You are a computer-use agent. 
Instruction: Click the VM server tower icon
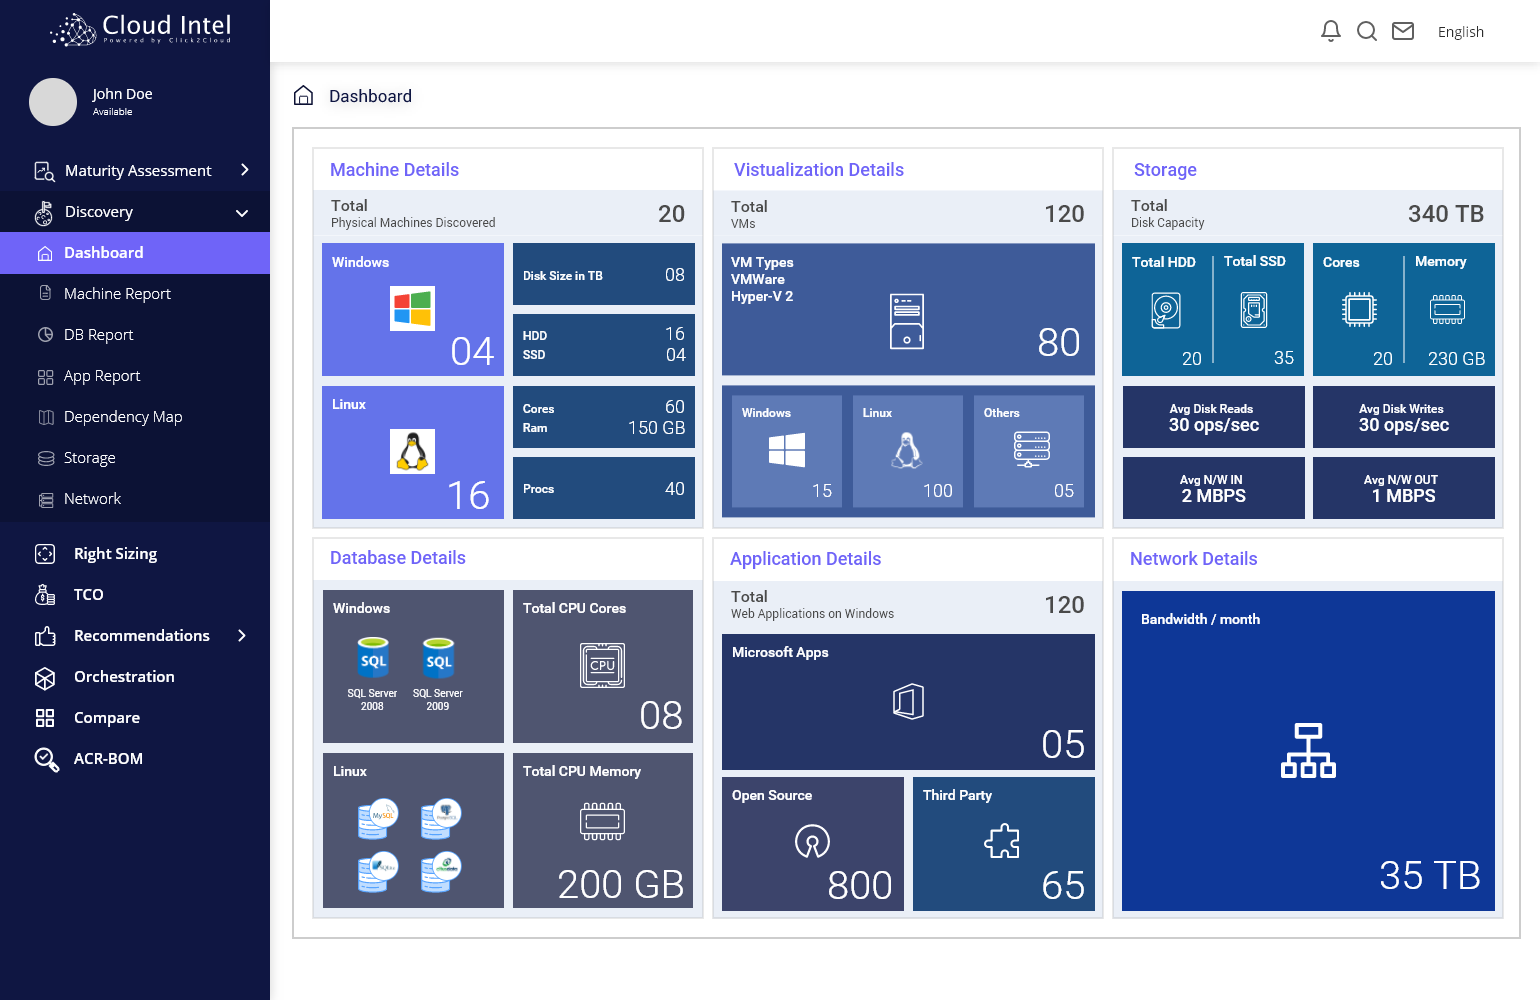[x=907, y=321]
